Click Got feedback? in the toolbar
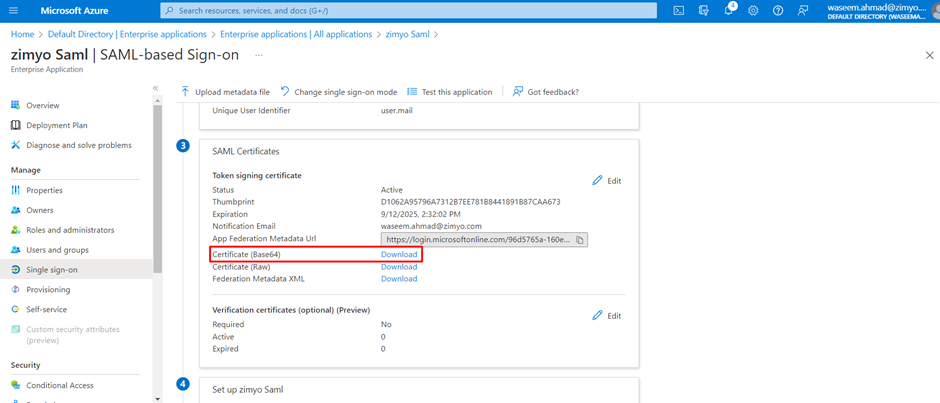The height and width of the screenshot is (403, 940). [546, 92]
